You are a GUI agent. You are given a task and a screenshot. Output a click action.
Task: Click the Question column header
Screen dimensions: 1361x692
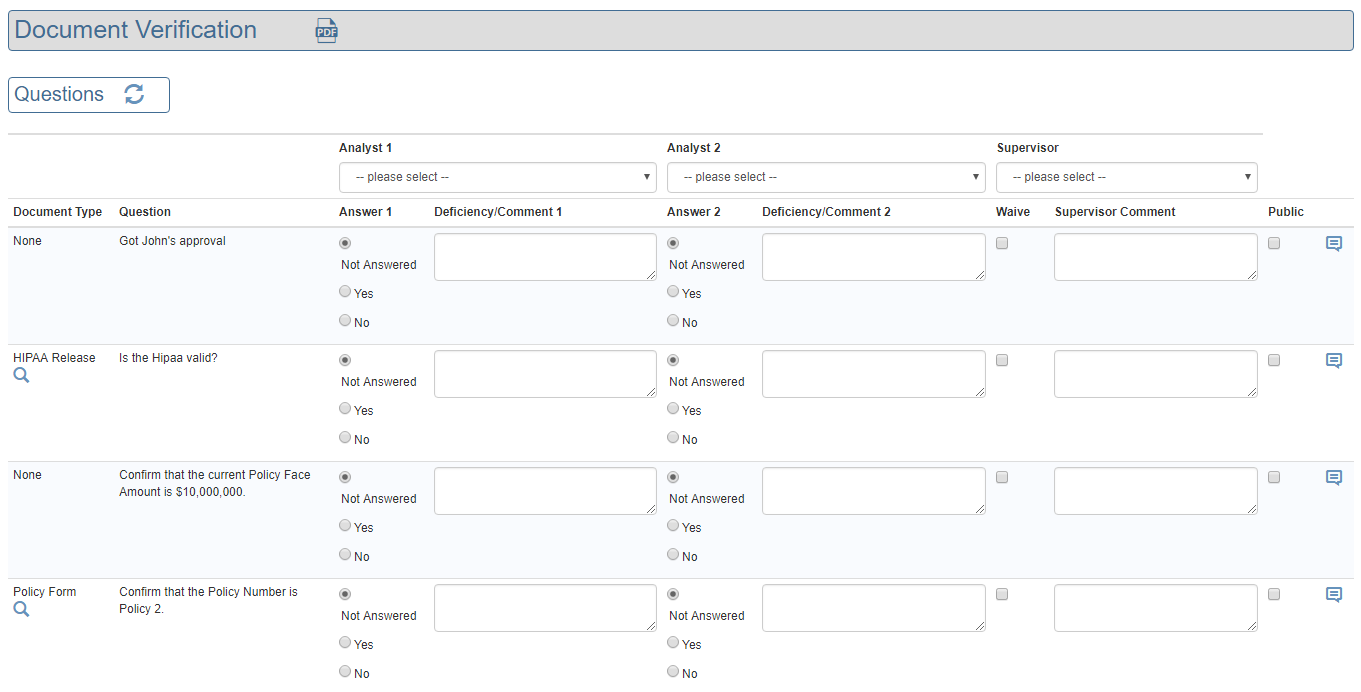coord(145,212)
